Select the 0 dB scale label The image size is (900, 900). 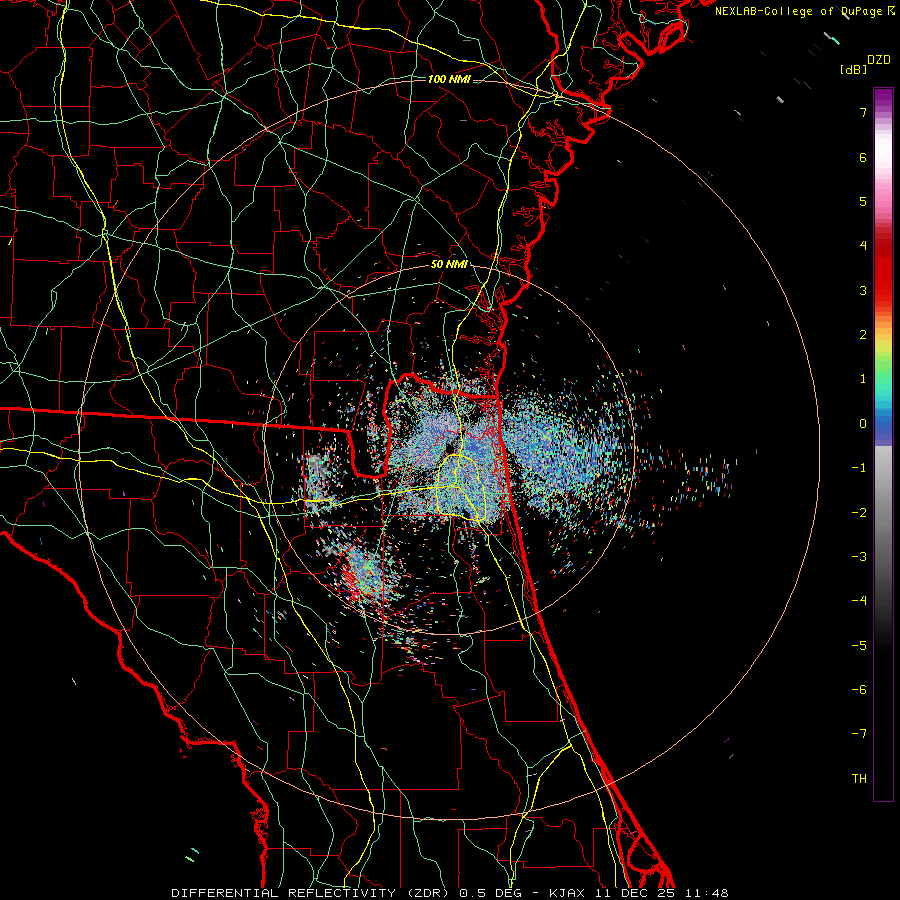tap(863, 424)
